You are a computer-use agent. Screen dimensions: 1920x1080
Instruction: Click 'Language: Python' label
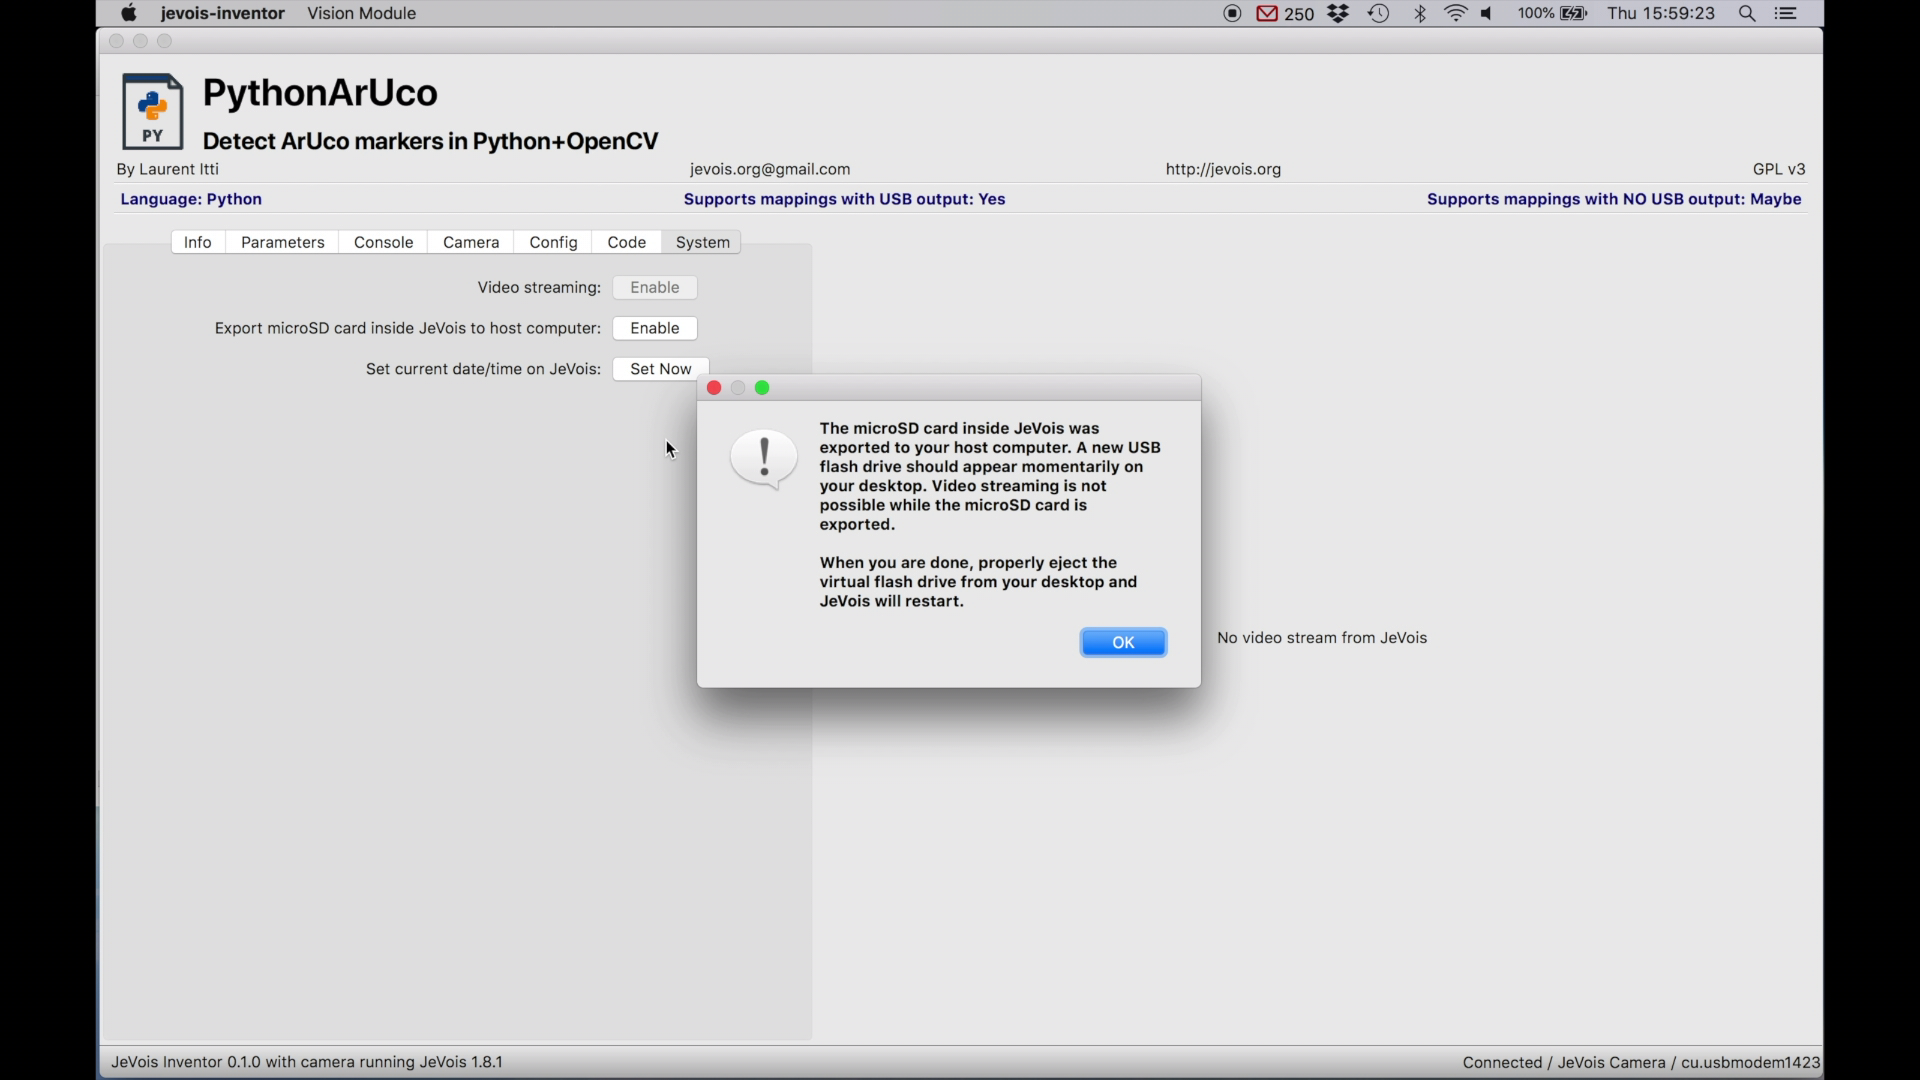point(191,200)
